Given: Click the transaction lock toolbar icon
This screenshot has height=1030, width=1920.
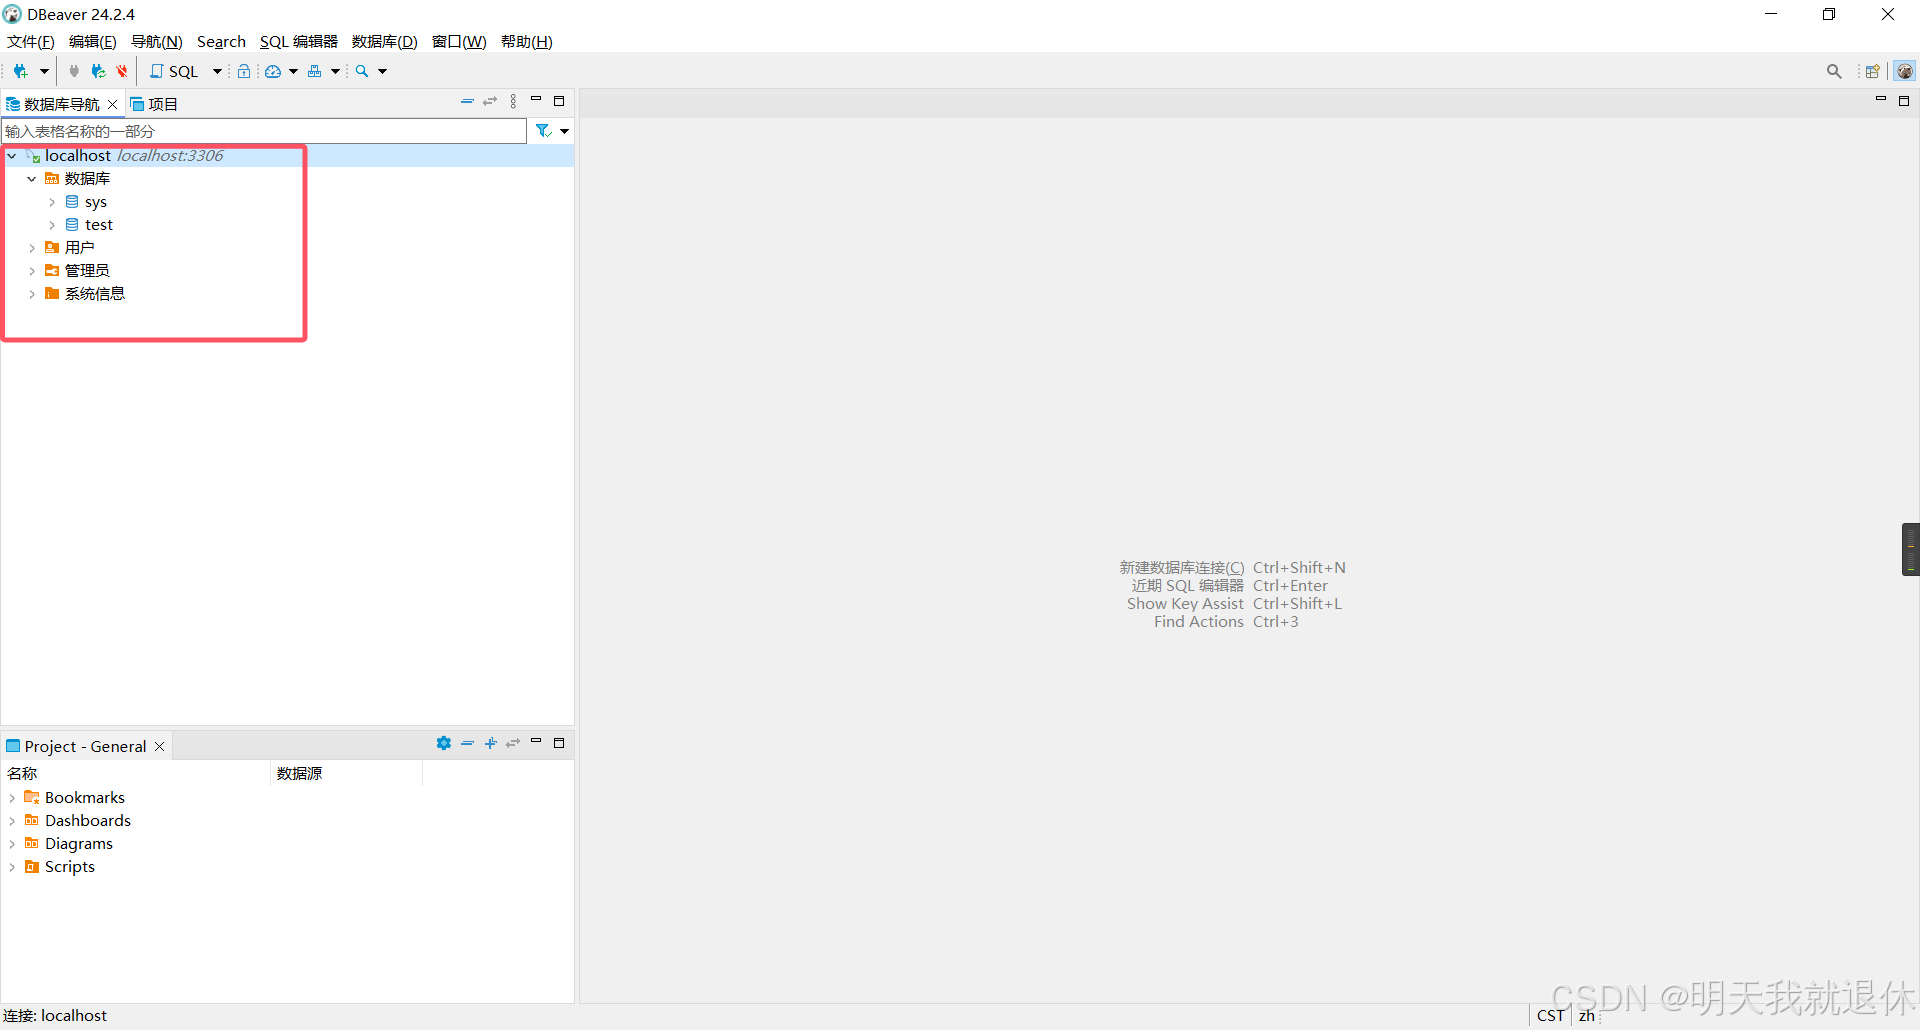Looking at the screenshot, I should tap(244, 71).
